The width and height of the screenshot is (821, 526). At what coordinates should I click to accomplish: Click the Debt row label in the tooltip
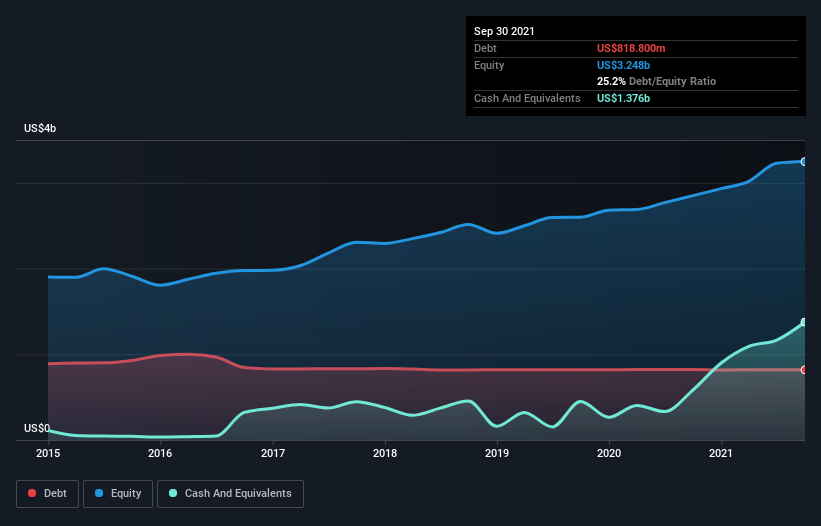point(485,48)
